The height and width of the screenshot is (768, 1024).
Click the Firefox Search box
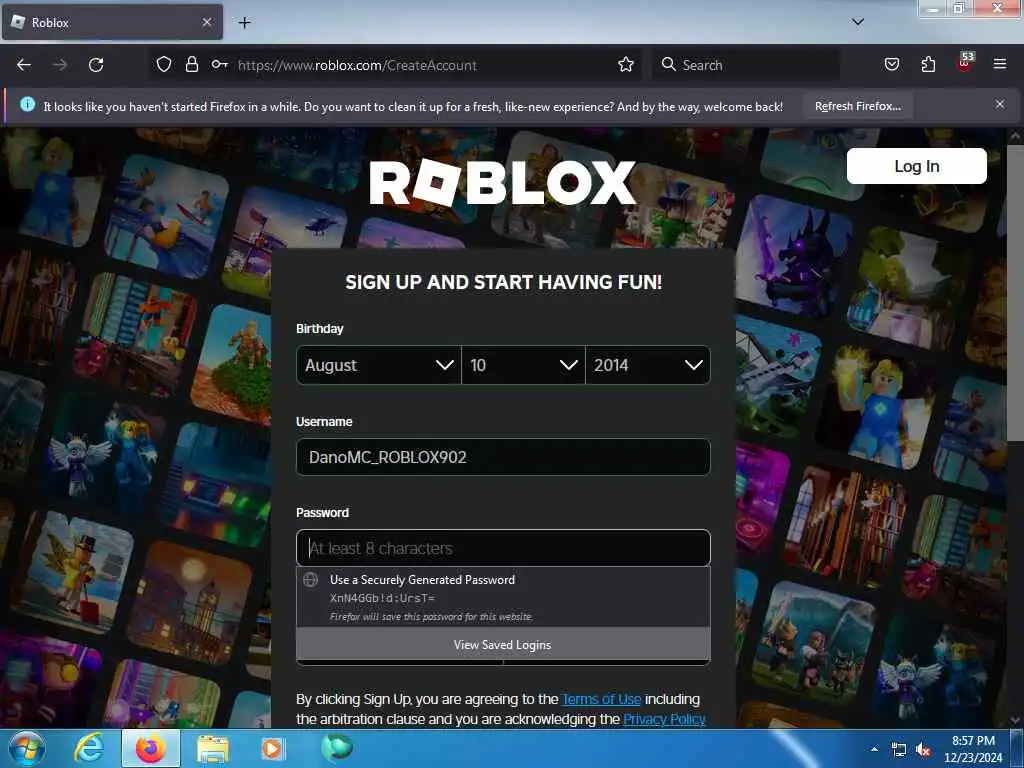click(x=746, y=64)
